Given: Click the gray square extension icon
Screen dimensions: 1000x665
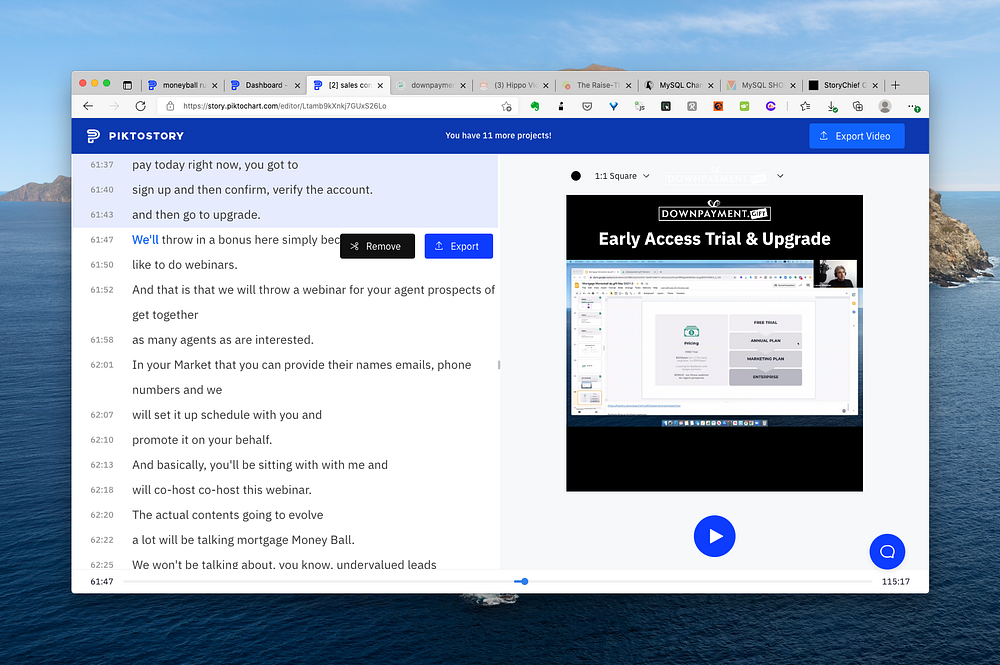Looking at the screenshot, I should tap(692, 106).
